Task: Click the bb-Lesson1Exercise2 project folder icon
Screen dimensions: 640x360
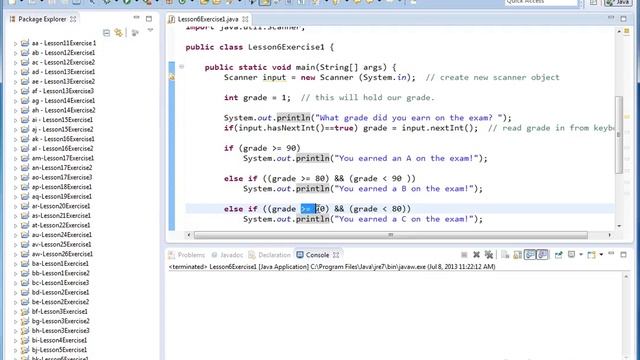Action: 25,273
